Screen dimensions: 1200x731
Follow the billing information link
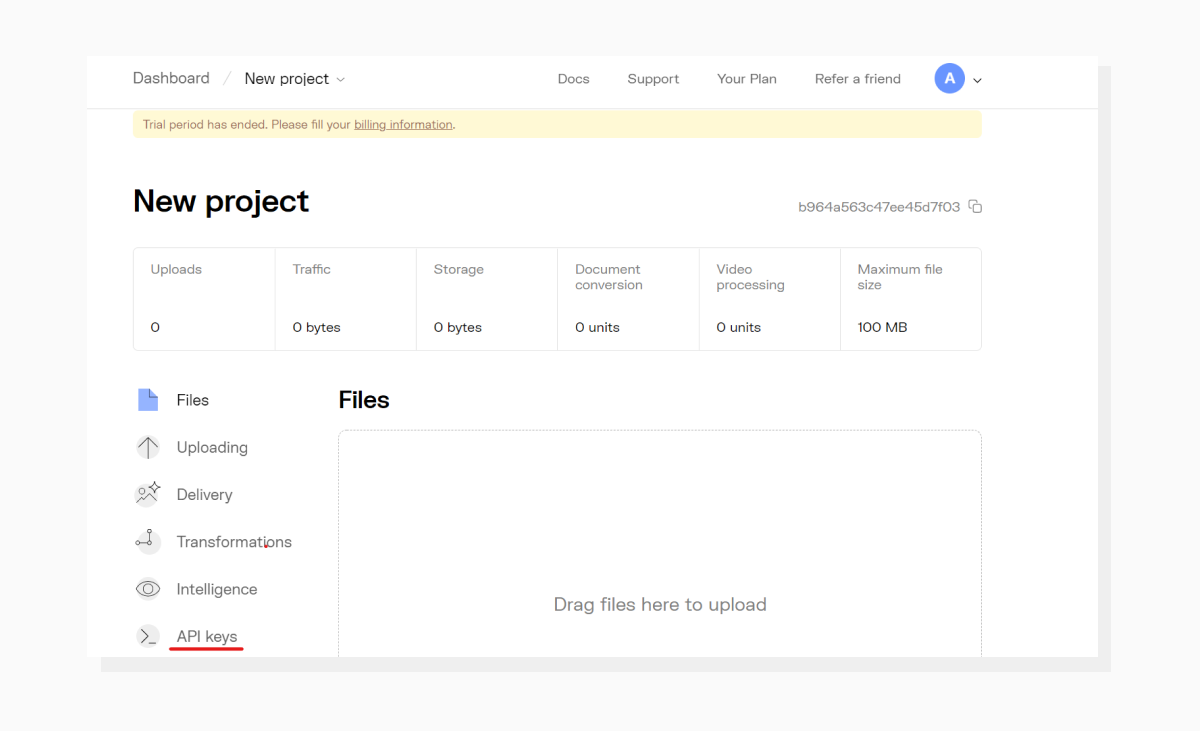[403, 124]
